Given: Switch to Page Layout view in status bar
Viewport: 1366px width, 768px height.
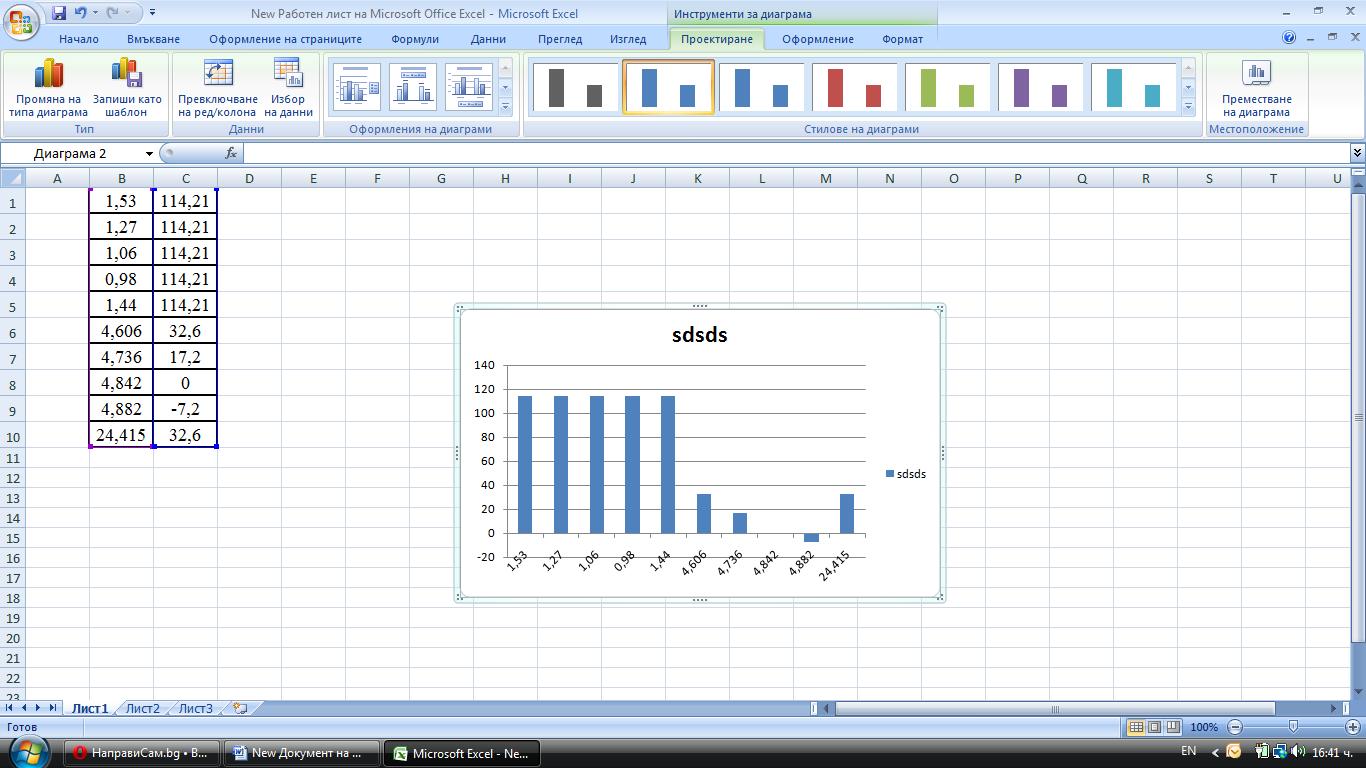Looking at the screenshot, I should 1154,727.
